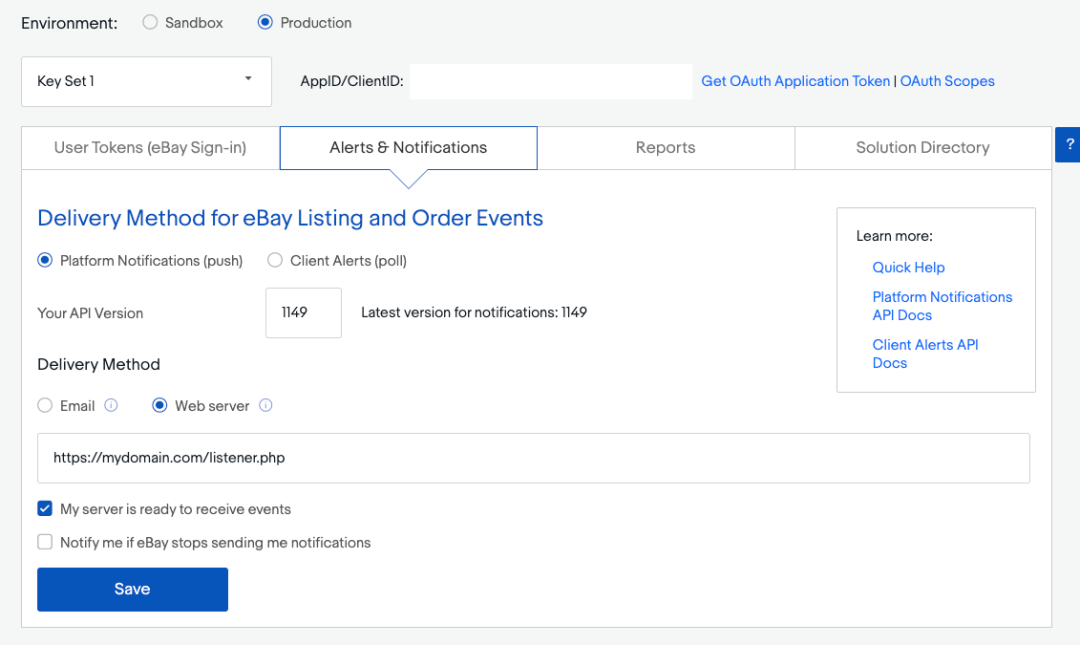Open the Get OAuth Application Token link
This screenshot has width=1080, height=645.
(x=795, y=81)
